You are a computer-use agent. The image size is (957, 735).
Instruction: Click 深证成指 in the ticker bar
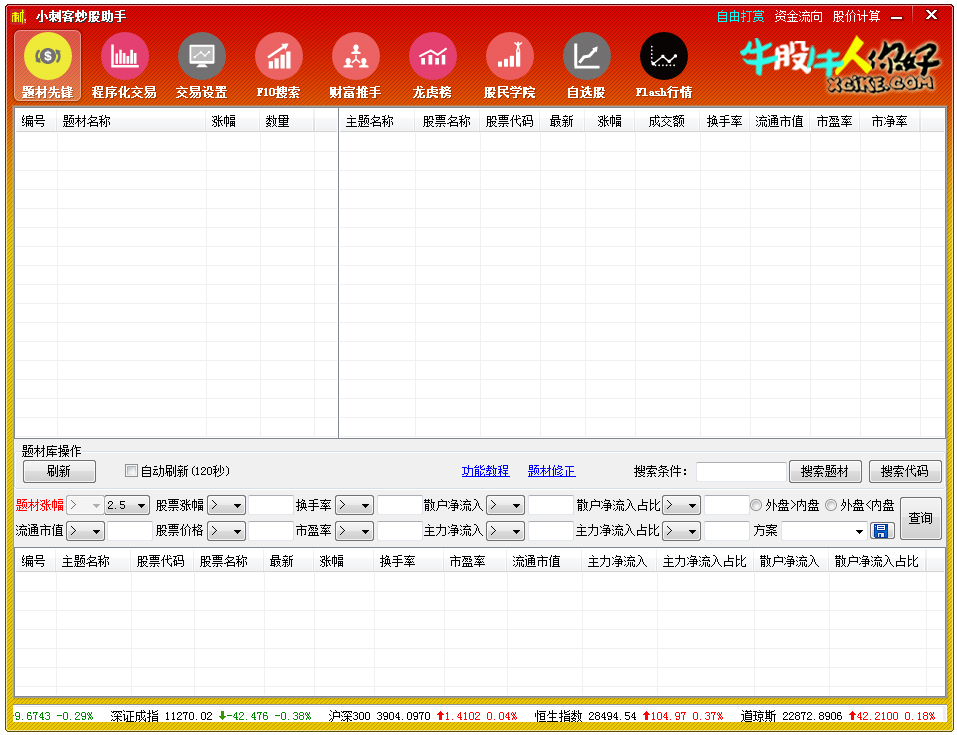coord(135,715)
